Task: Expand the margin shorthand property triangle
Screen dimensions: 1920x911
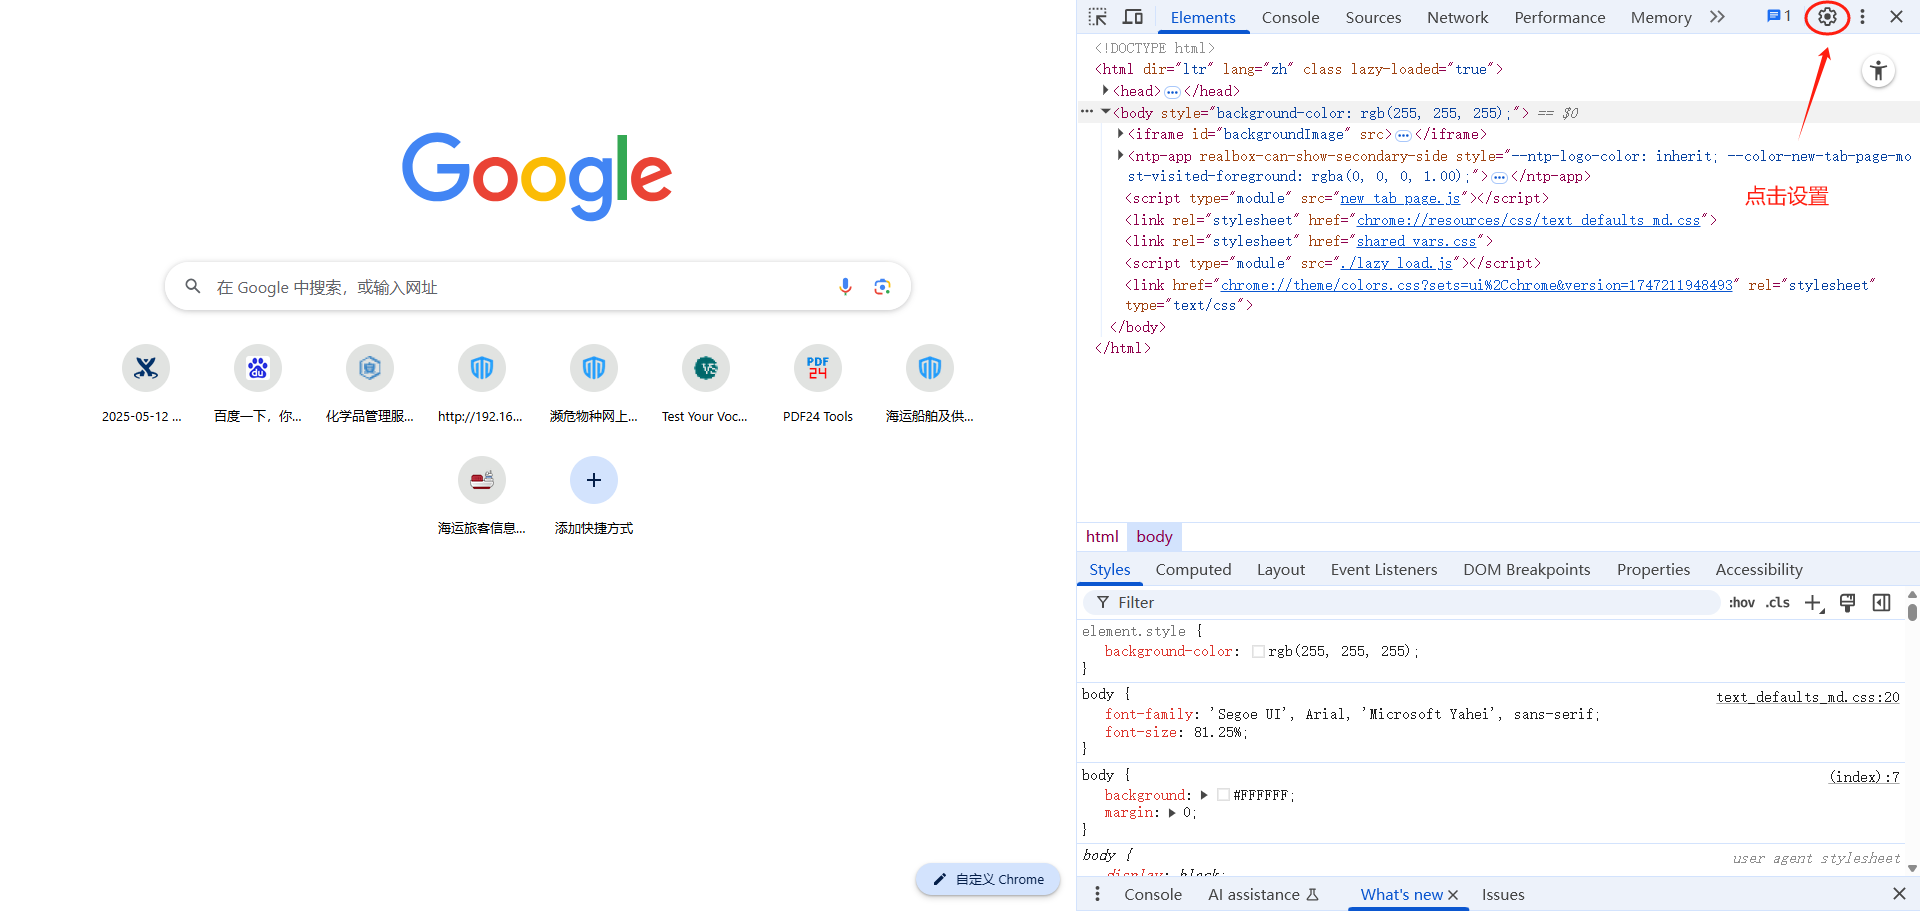Action: tap(1172, 813)
